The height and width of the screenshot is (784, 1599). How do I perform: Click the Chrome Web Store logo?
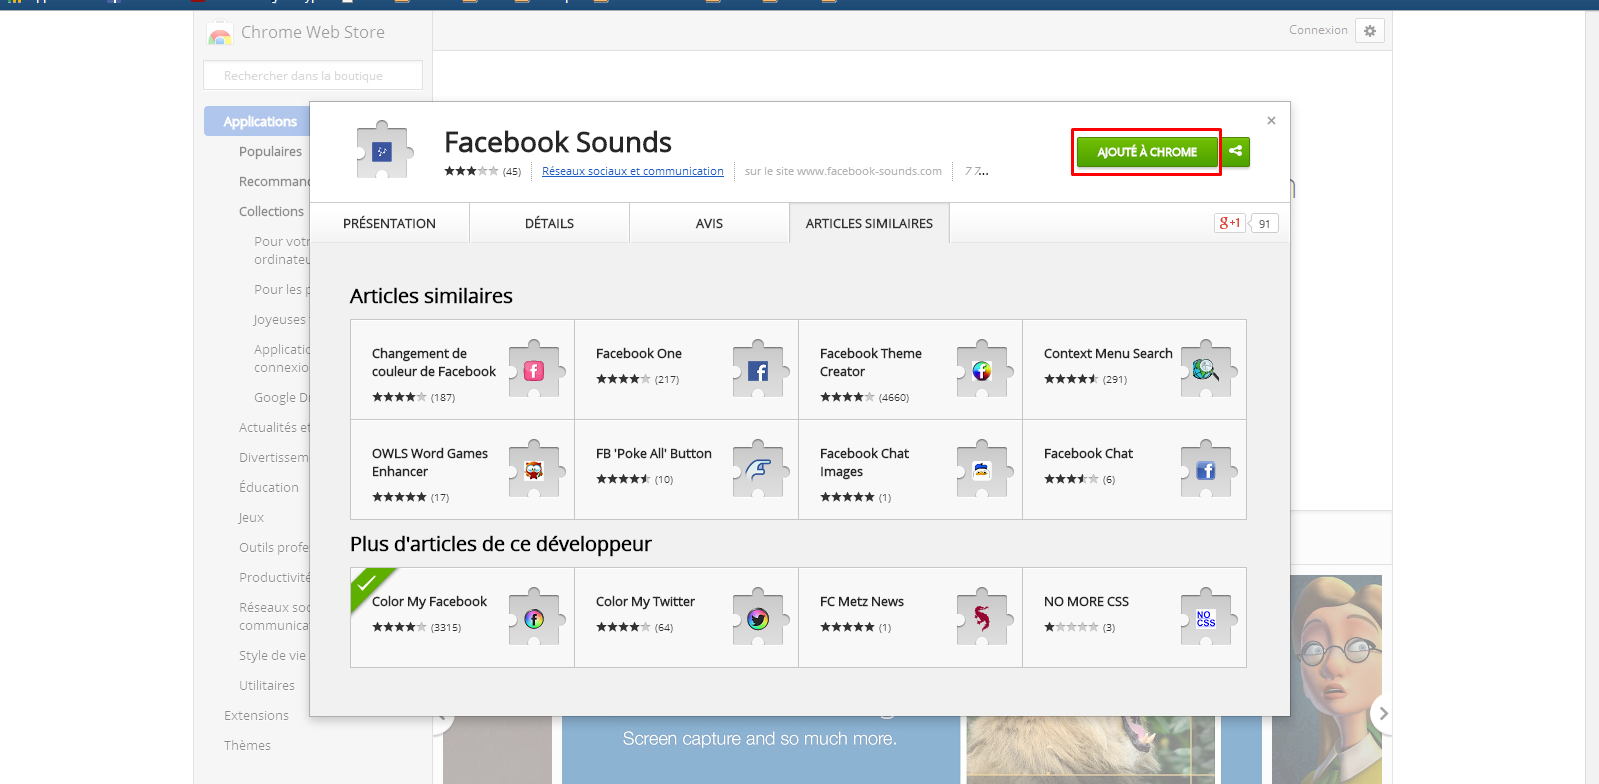coord(219,33)
